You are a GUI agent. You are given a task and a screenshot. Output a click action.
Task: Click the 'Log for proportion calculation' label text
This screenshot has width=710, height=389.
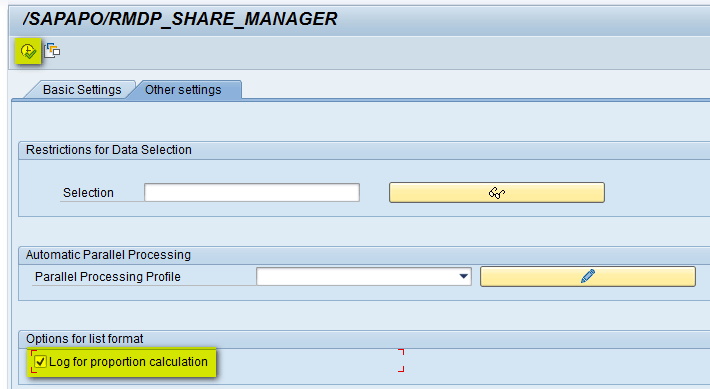pyautogui.click(x=128, y=362)
